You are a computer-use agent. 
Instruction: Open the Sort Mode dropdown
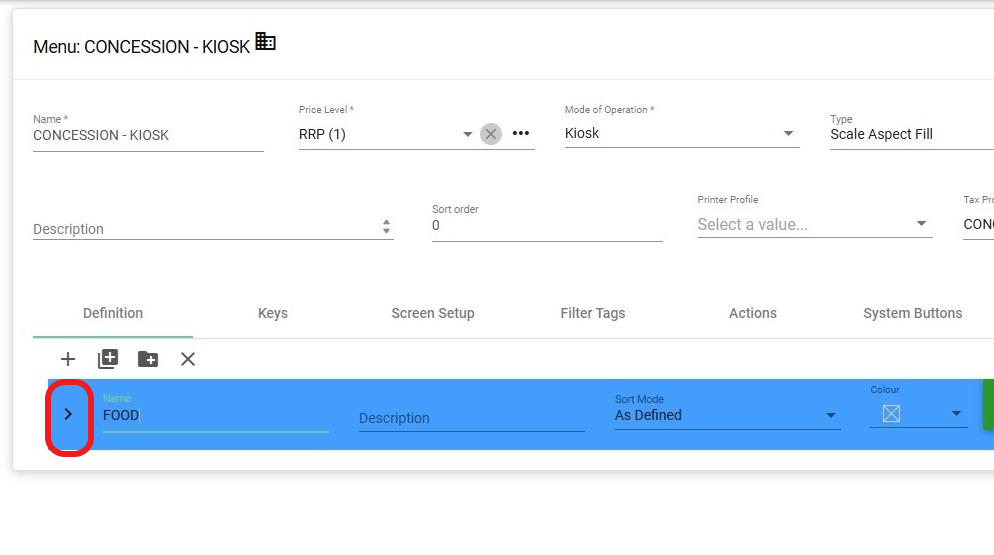click(830, 415)
